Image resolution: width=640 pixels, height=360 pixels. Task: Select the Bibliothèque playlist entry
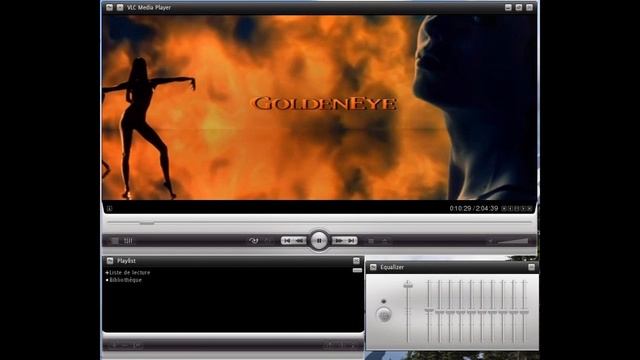click(x=124, y=280)
